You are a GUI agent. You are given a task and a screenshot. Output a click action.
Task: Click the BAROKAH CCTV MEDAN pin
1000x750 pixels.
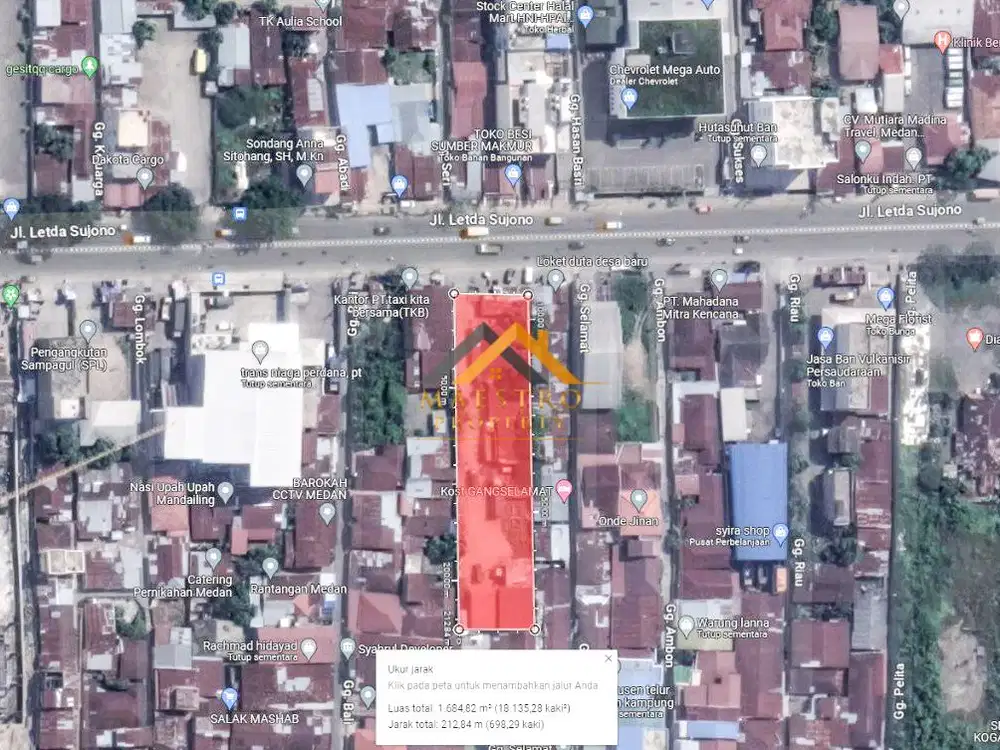(327, 512)
